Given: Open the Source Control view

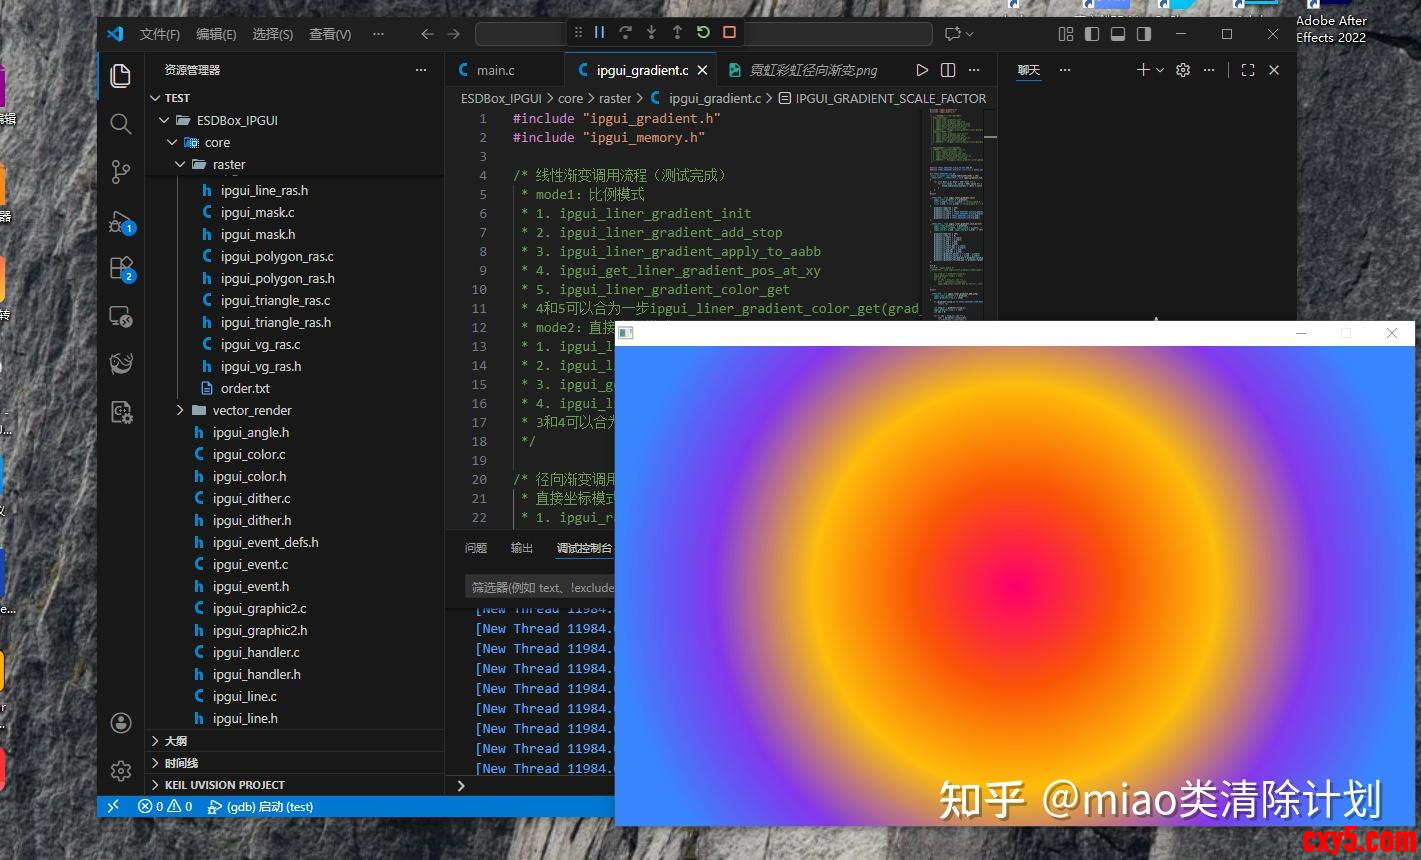Looking at the screenshot, I should point(121,172).
